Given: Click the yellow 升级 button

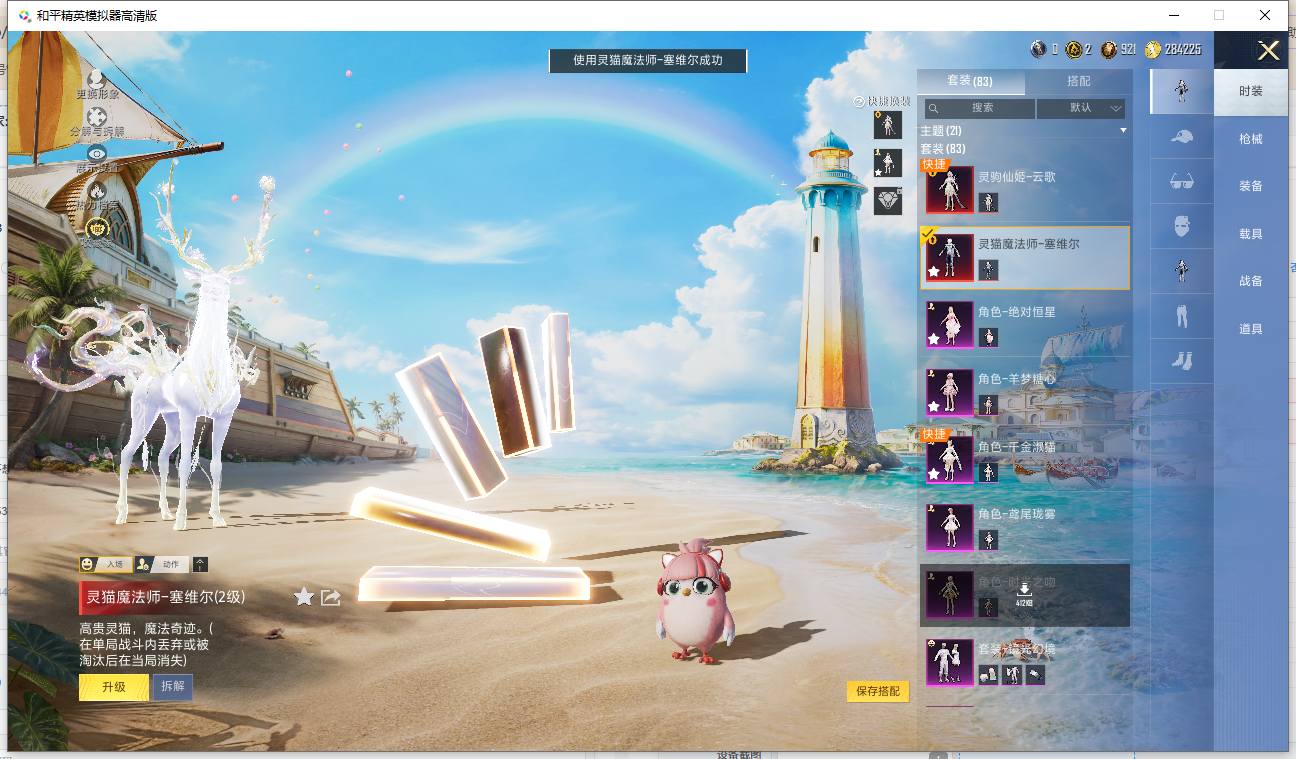Looking at the screenshot, I should (114, 687).
